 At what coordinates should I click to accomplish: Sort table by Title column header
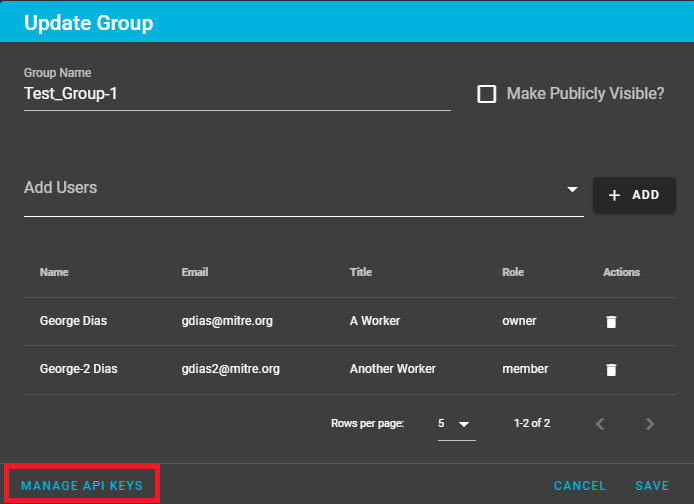coord(361,272)
